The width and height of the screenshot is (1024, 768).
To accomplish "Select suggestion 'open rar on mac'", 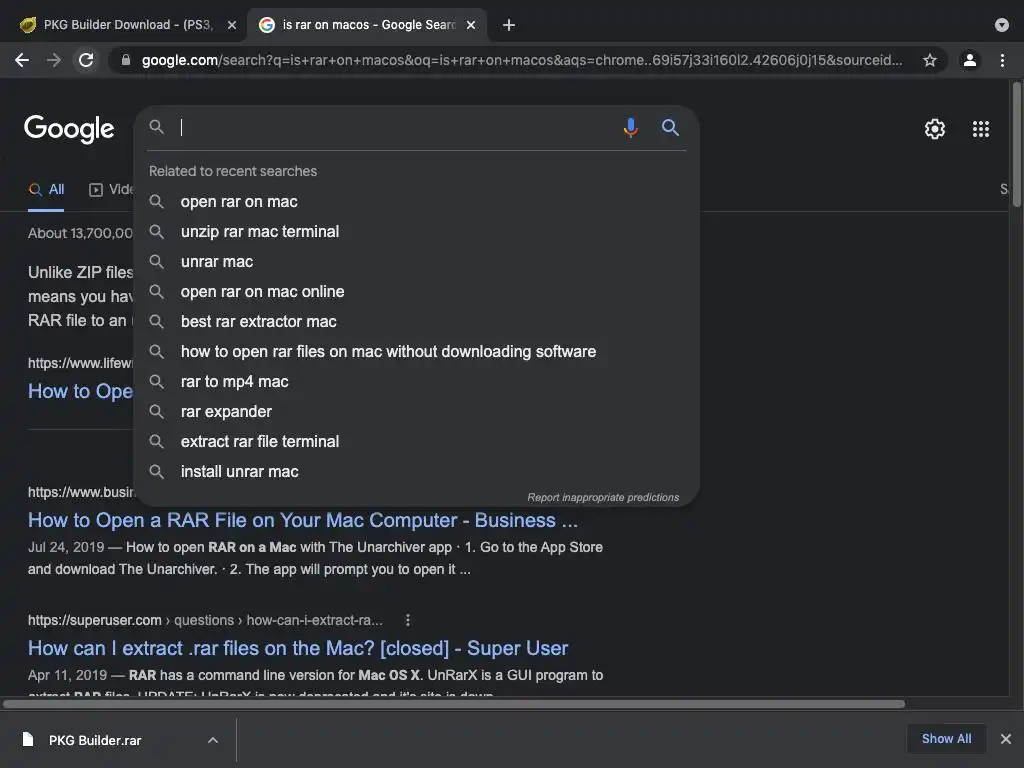I will (x=417, y=202).
